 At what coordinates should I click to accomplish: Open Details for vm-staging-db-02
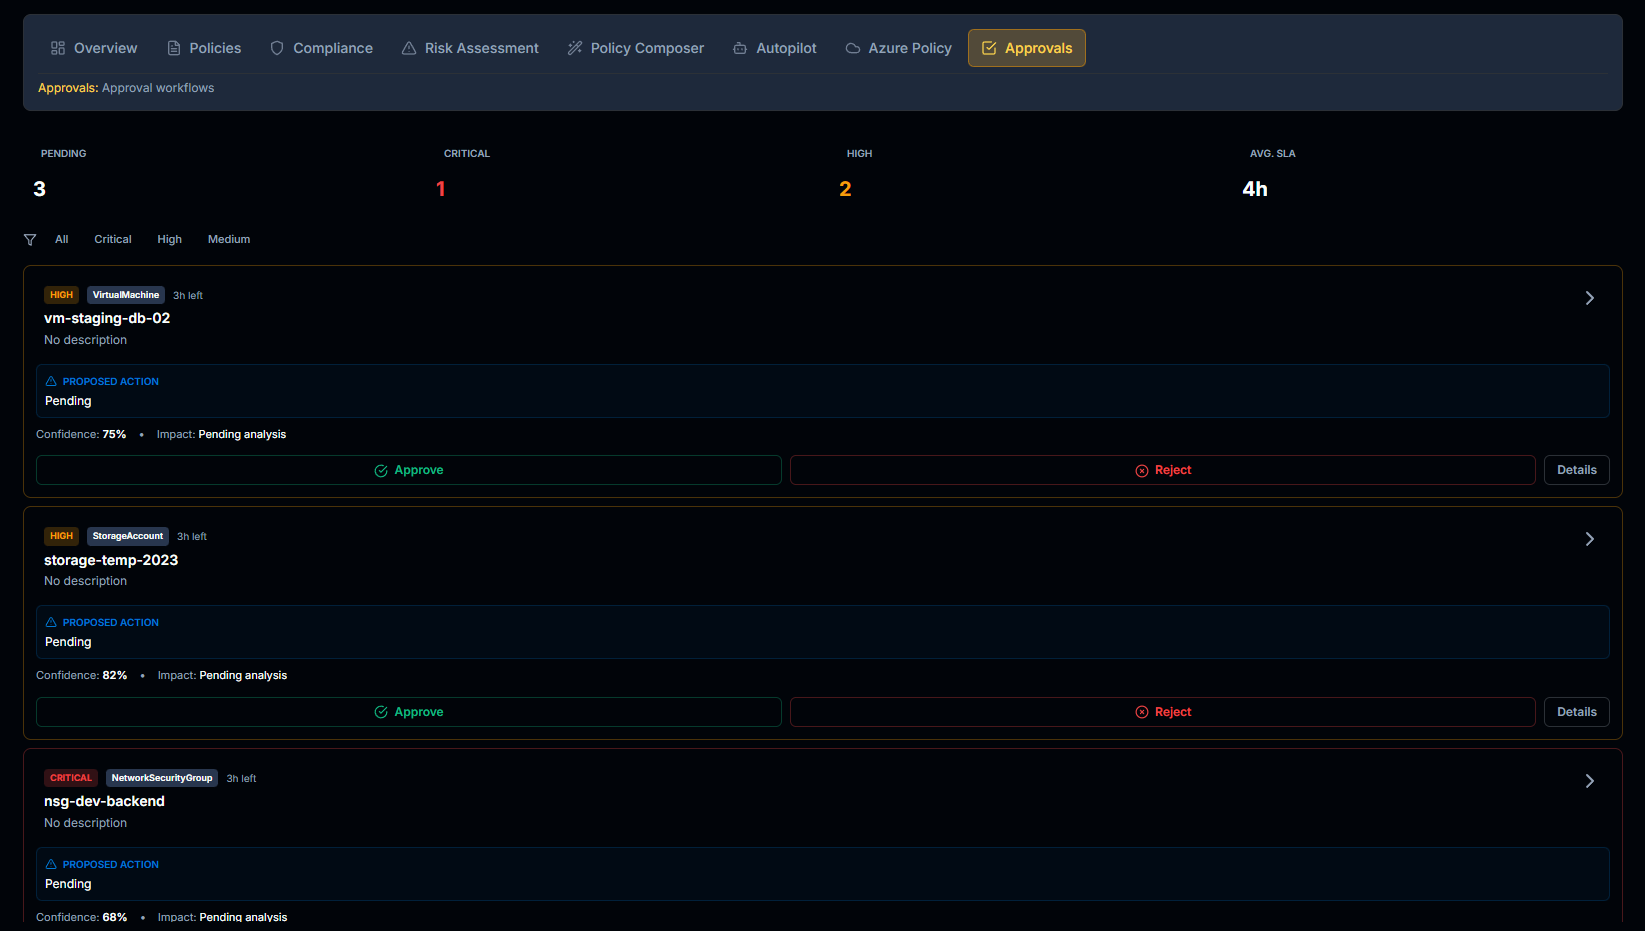point(1577,470)
